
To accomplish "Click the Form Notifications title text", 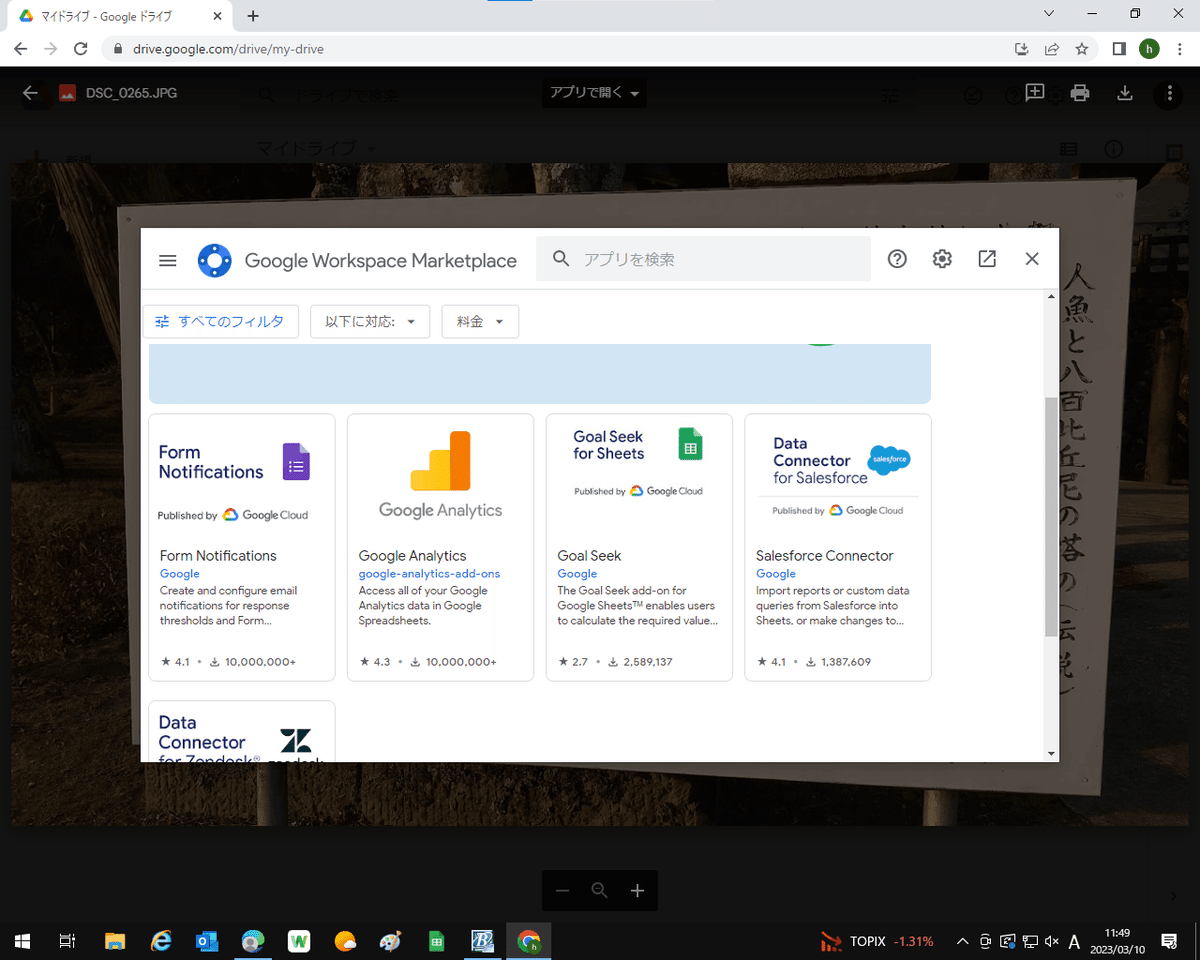I will pyautogui.click(x=218, y=556).
